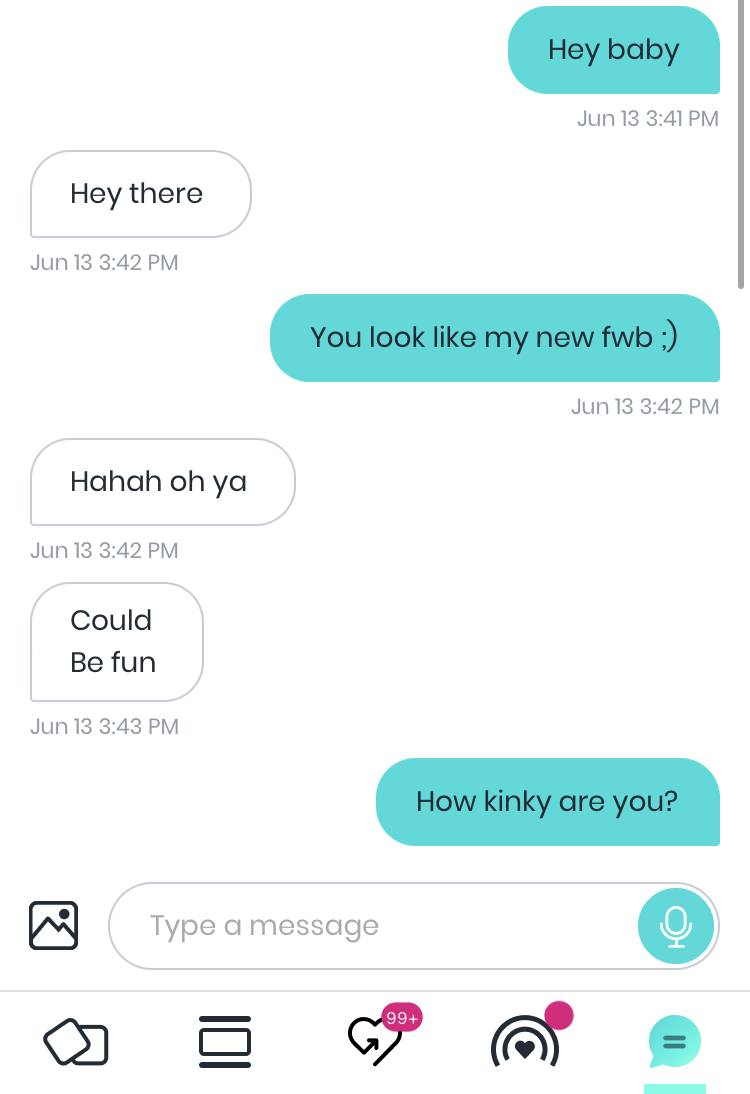
Task: Open the swipe cards tab icon
Action: tap(76, 1042)
